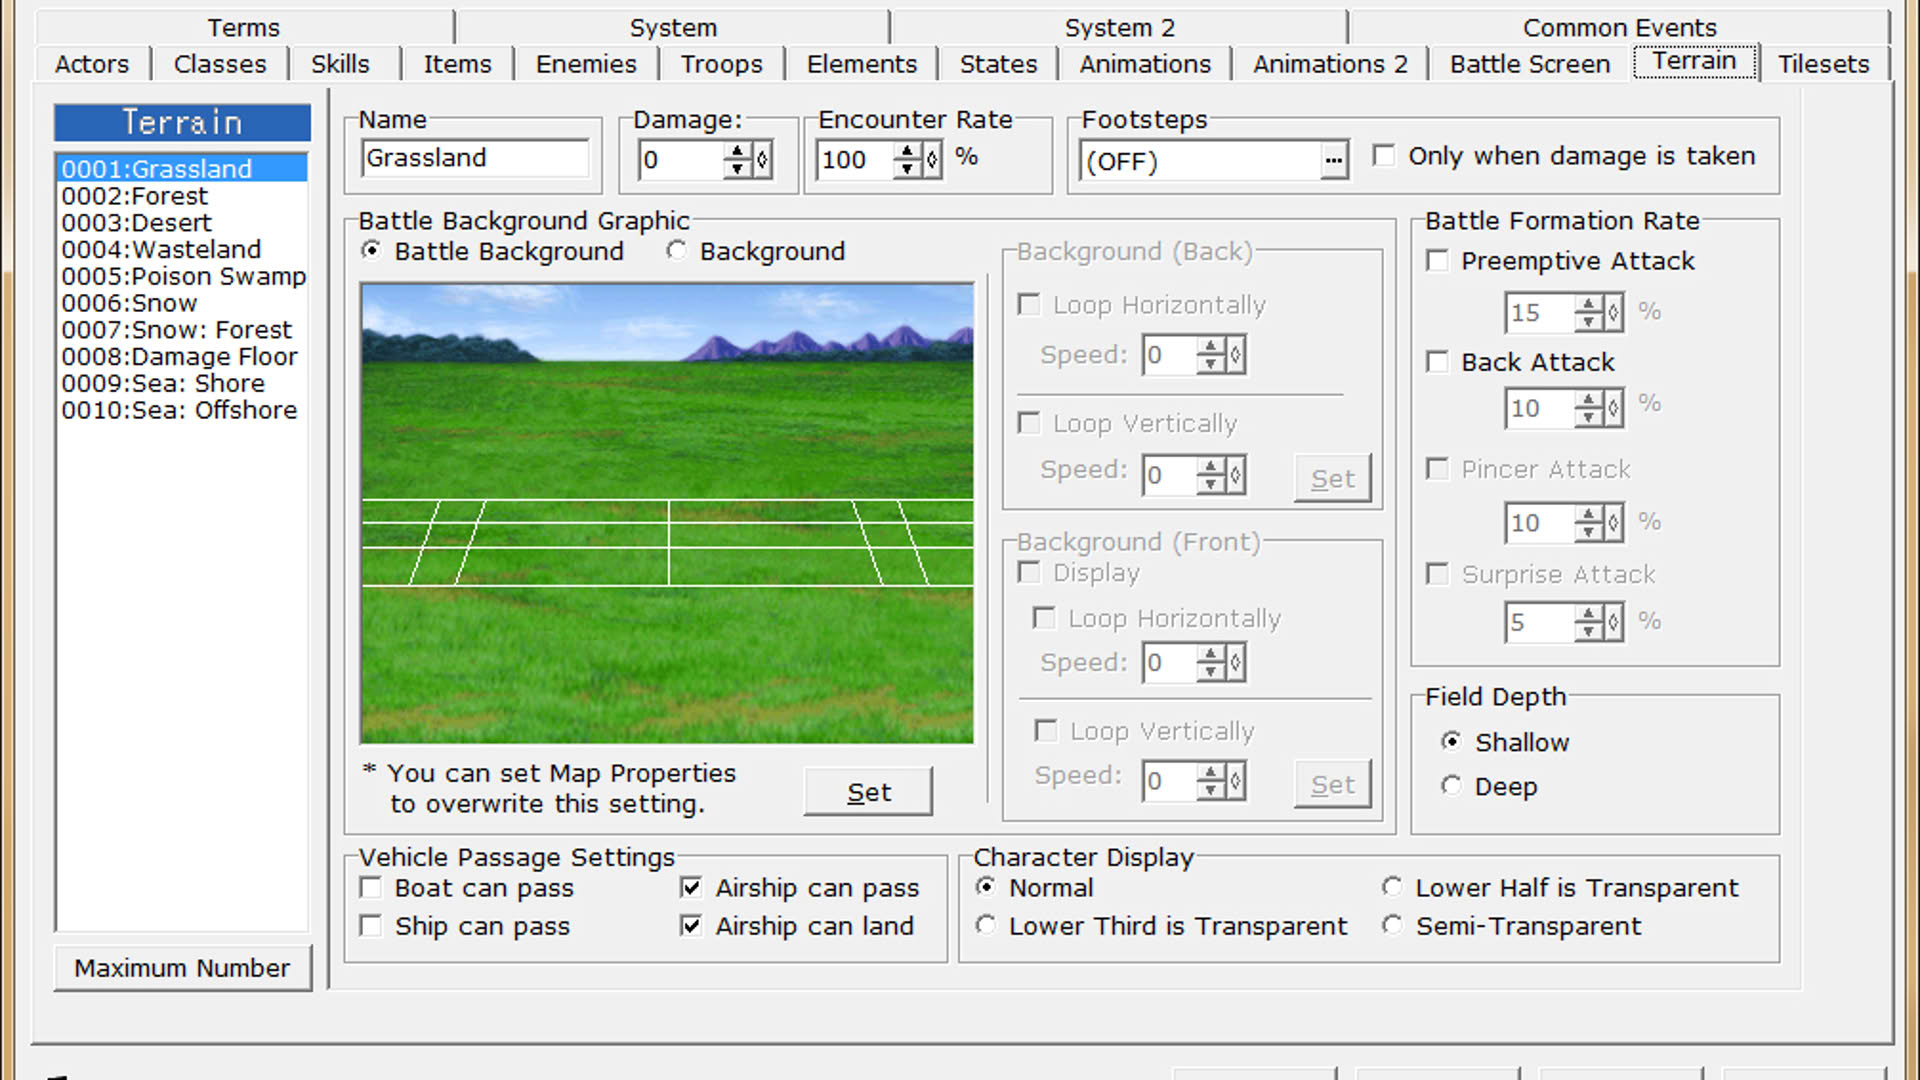Select Normal character display
Image resolution: width=1920 pixels, height=1080 pixels.
click(986, 888)
